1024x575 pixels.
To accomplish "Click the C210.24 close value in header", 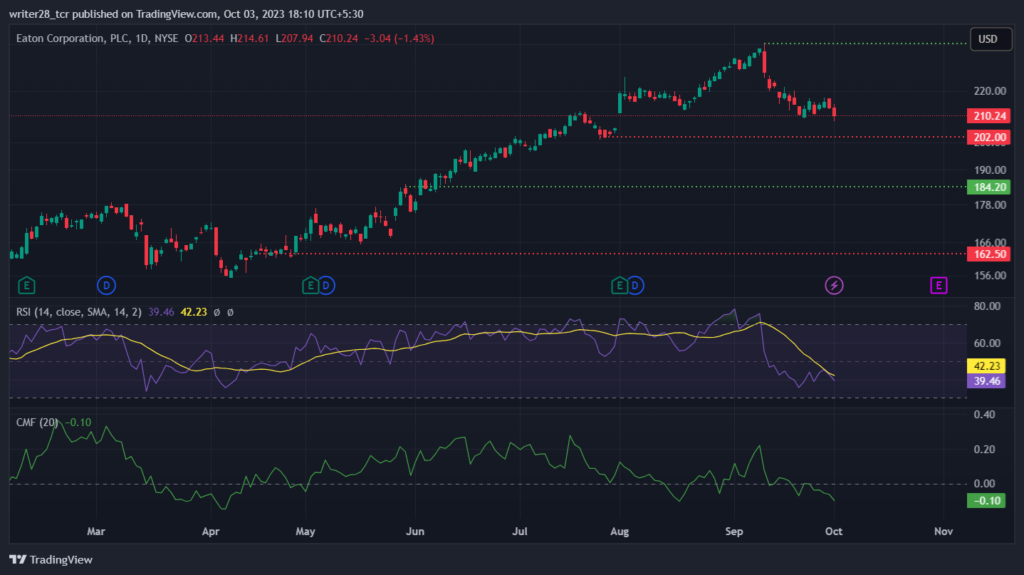I will [x=338, y=39].
